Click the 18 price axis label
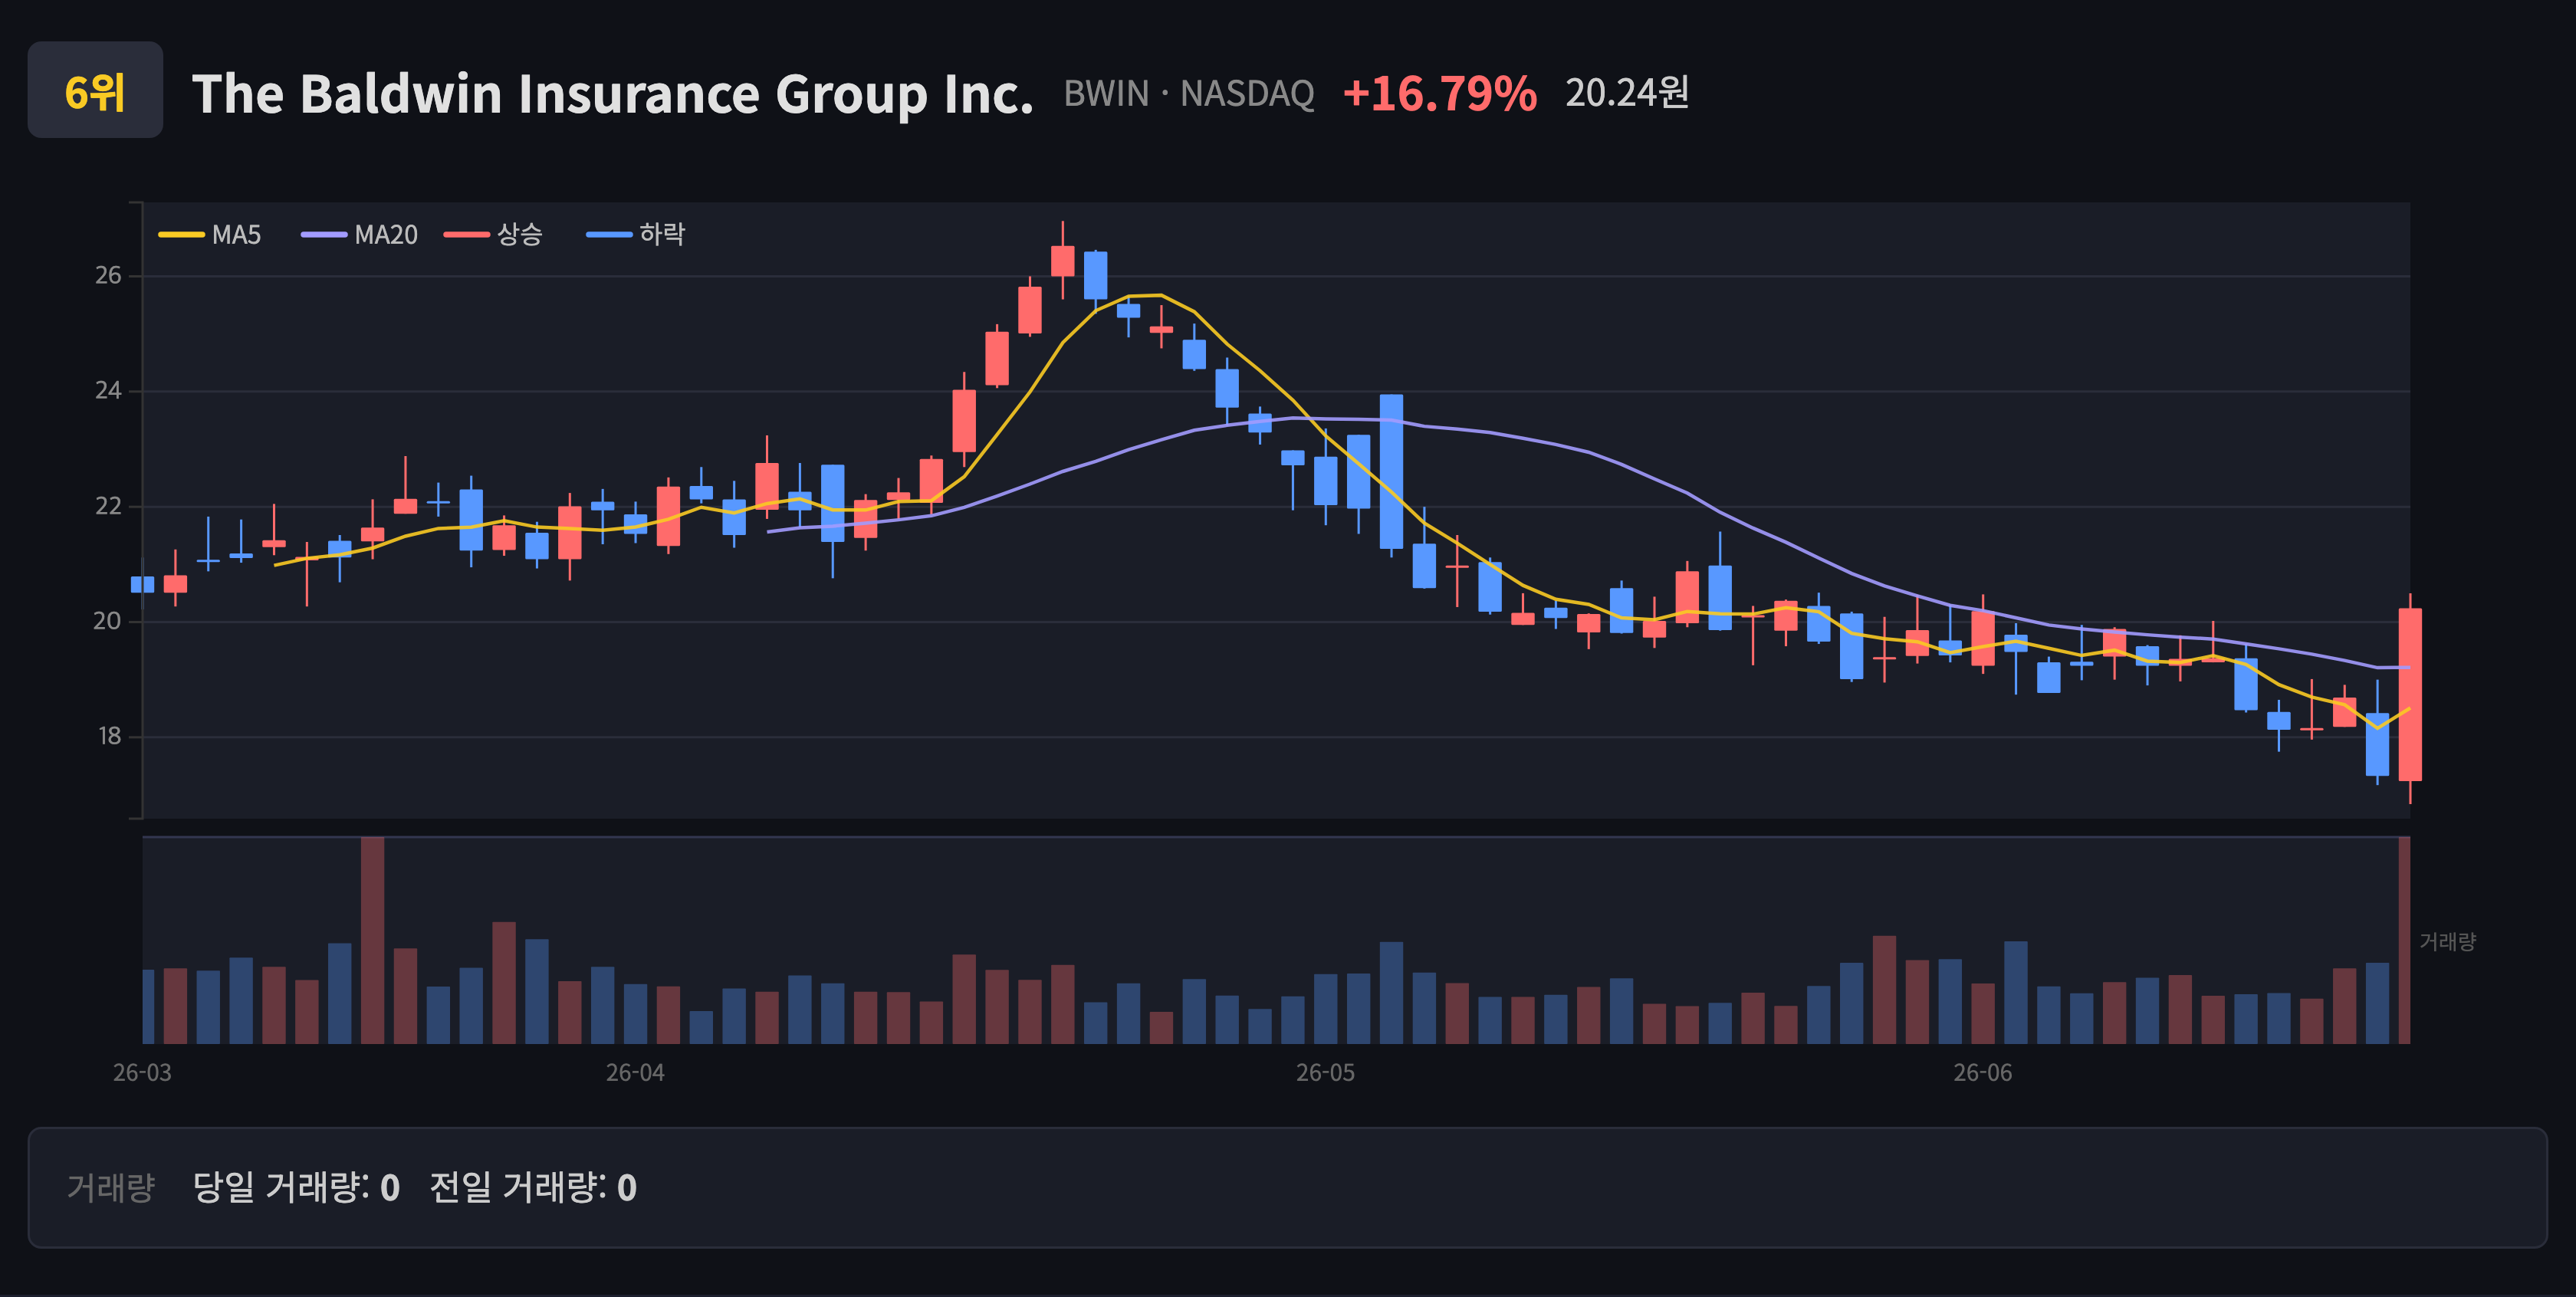This screenshot has height=1297, width=2576. pos(109,736)
